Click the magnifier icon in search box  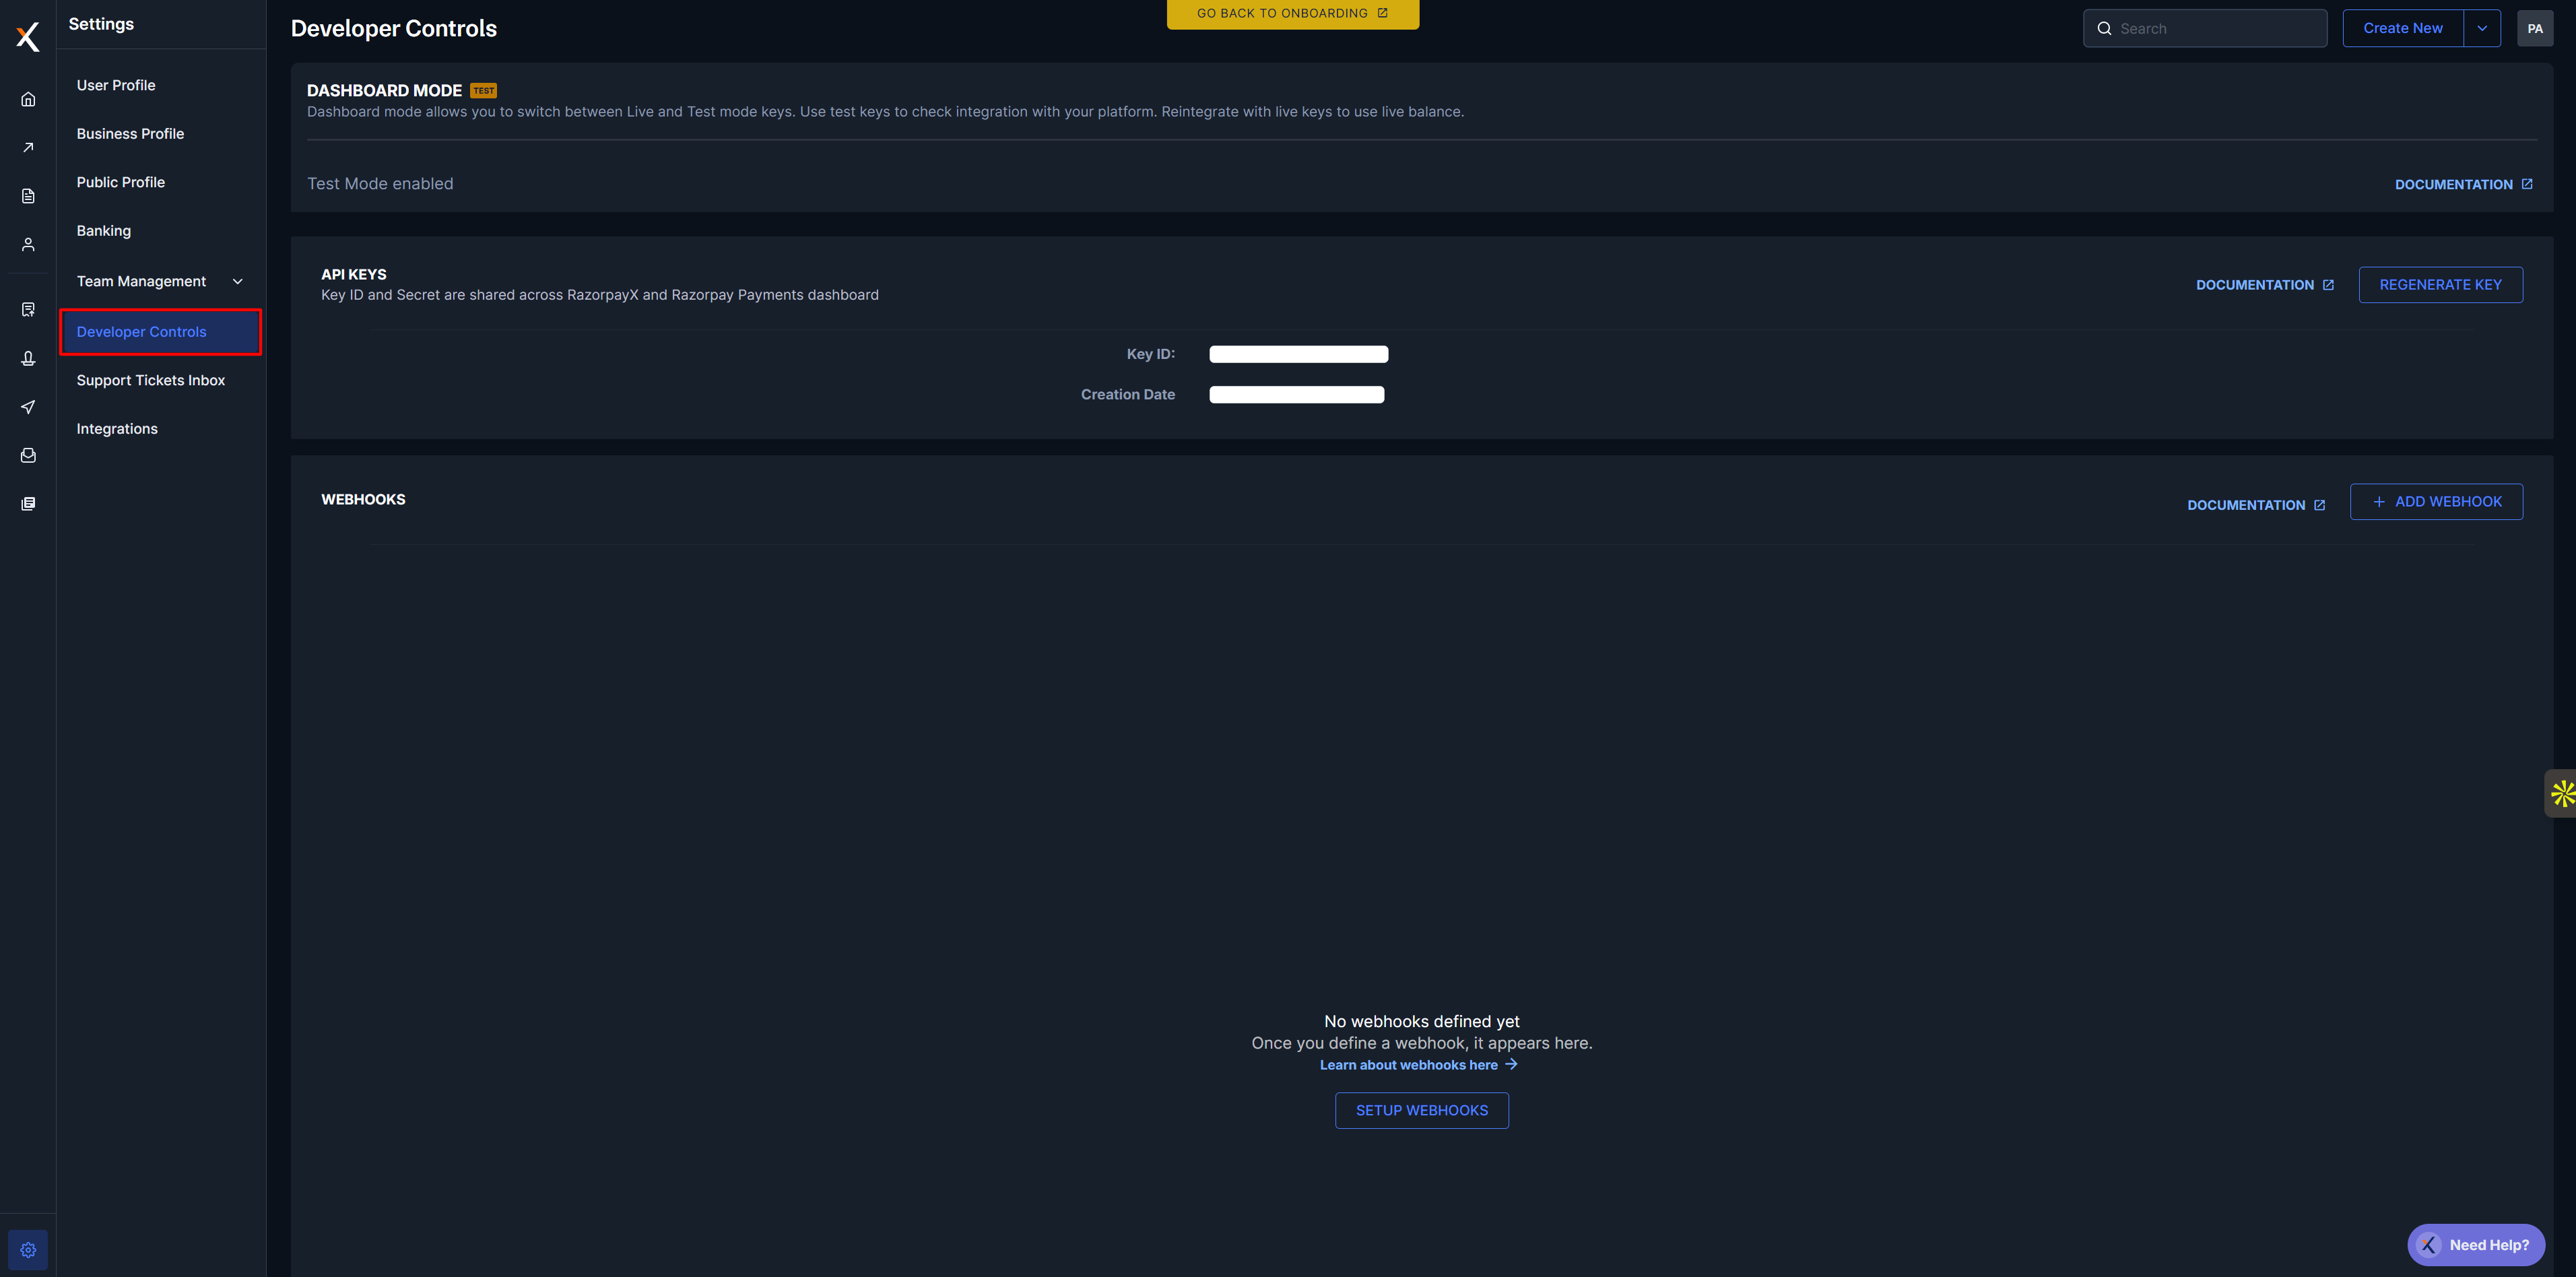2104,29
